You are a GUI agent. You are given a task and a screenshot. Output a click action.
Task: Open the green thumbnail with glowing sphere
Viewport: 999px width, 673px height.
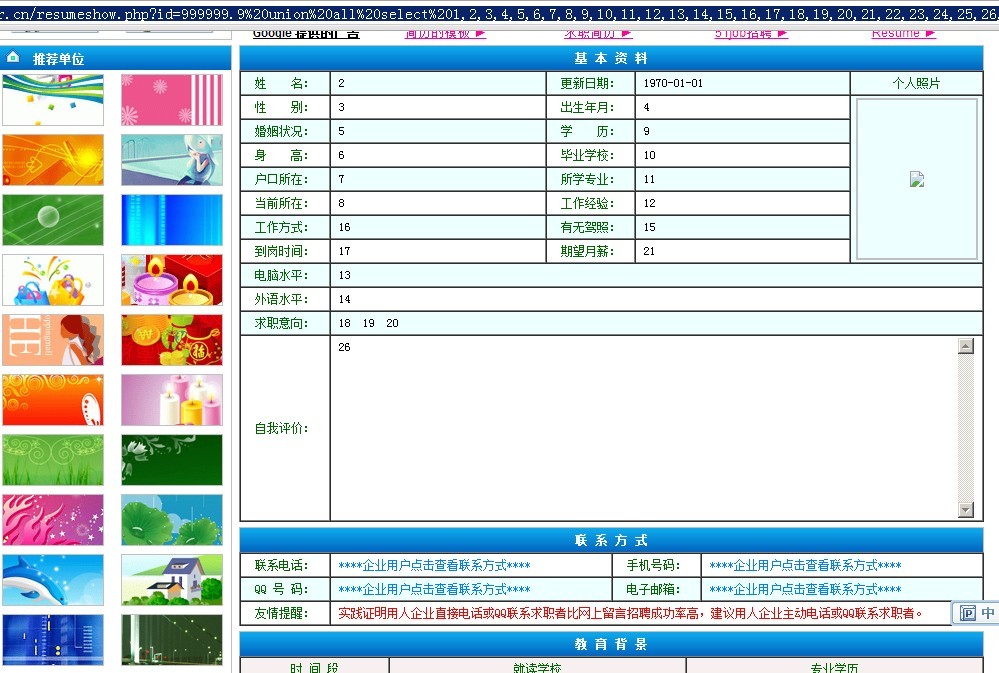[x=53, y=220]
